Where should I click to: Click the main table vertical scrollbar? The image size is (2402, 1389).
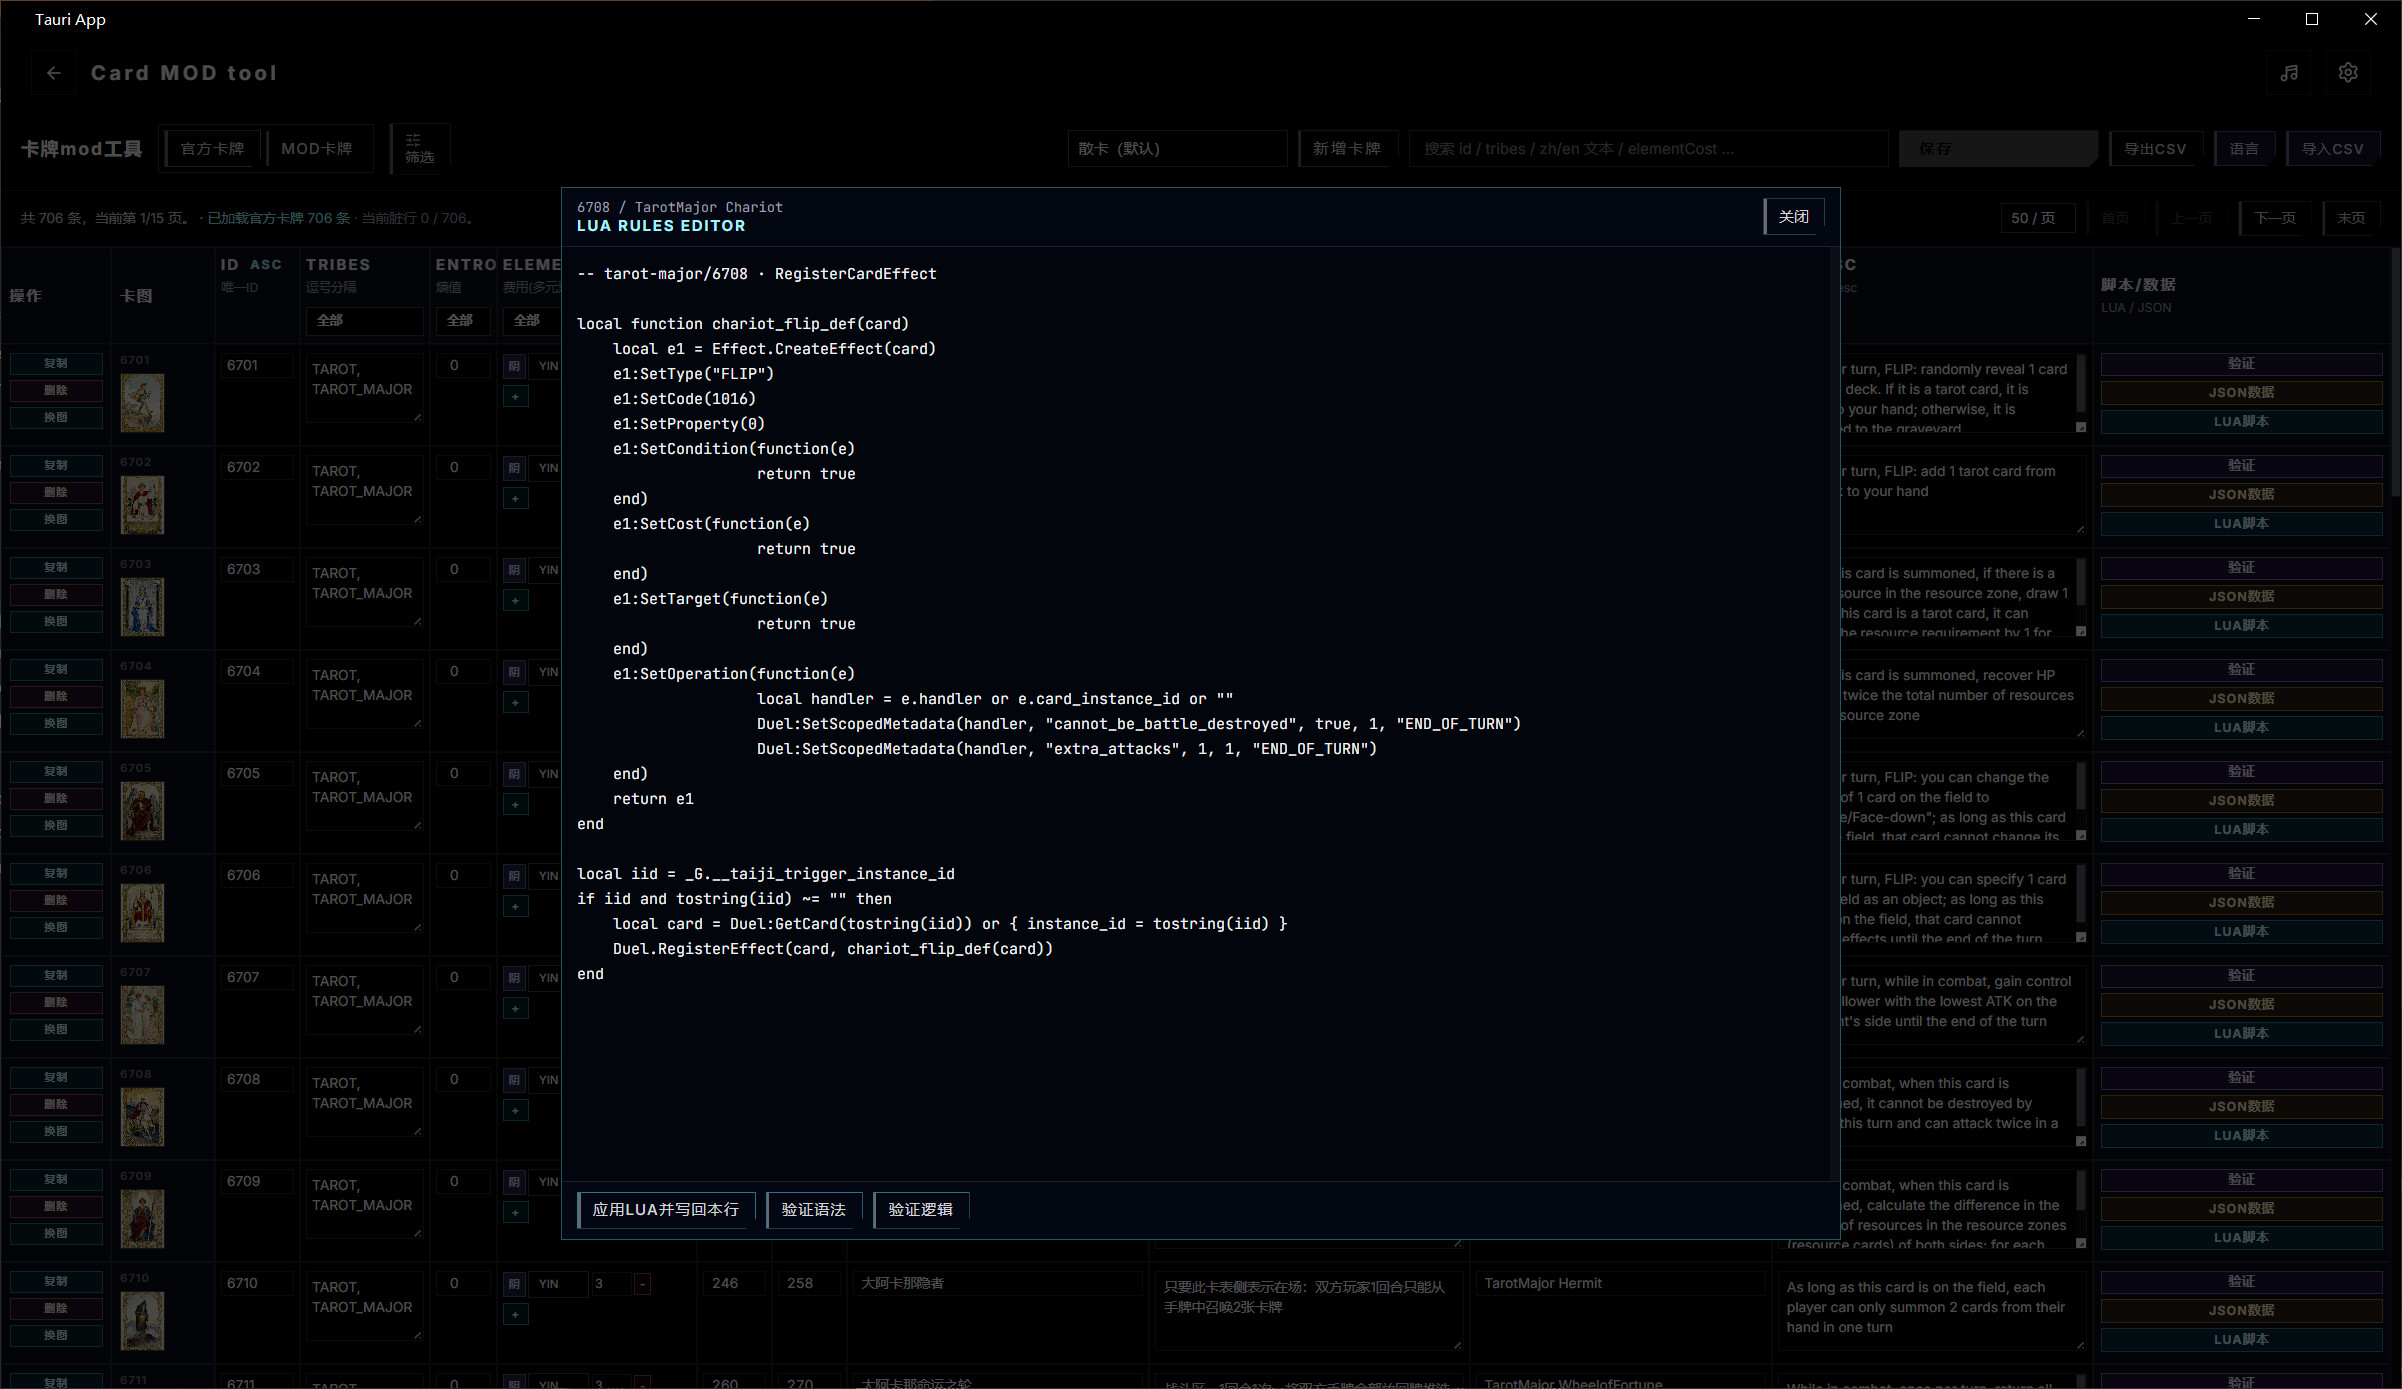pyautogui.click(x=2395, y=375)
